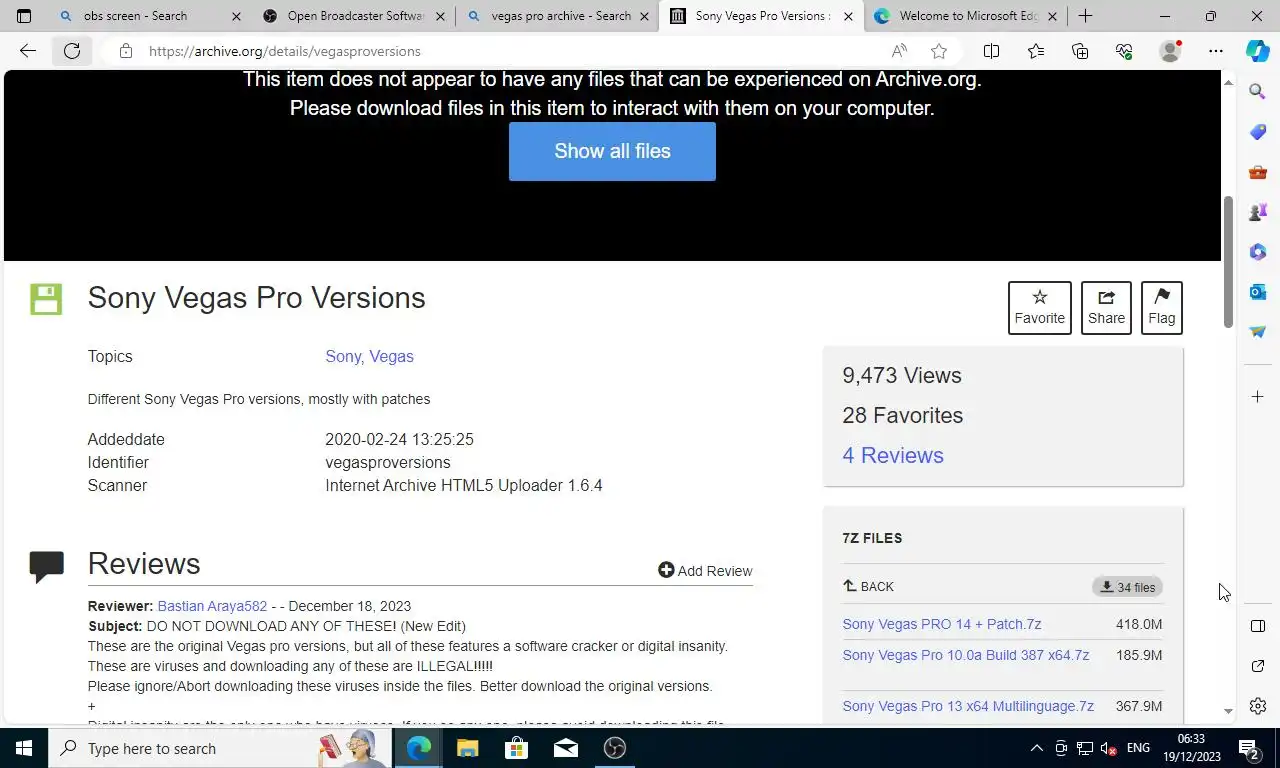Switch ENG input language
Viewport: 1280px width, 768px height.
coord(1138,748)
